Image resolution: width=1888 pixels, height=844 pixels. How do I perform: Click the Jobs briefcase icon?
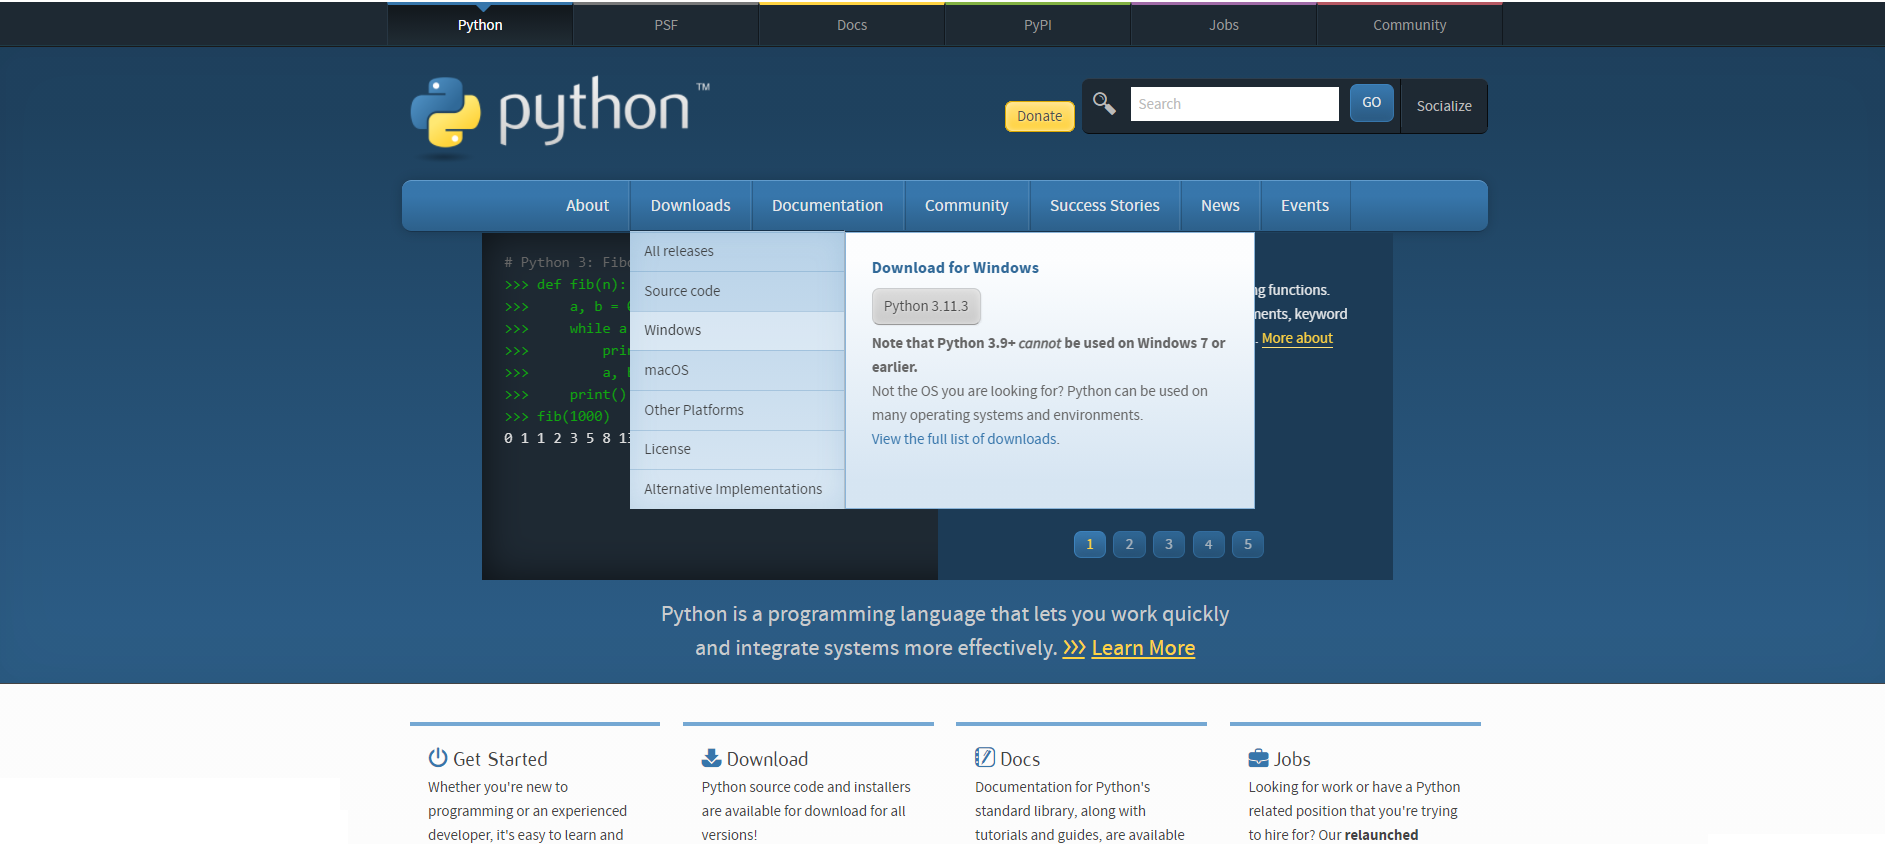click(x=1258, y=758)
